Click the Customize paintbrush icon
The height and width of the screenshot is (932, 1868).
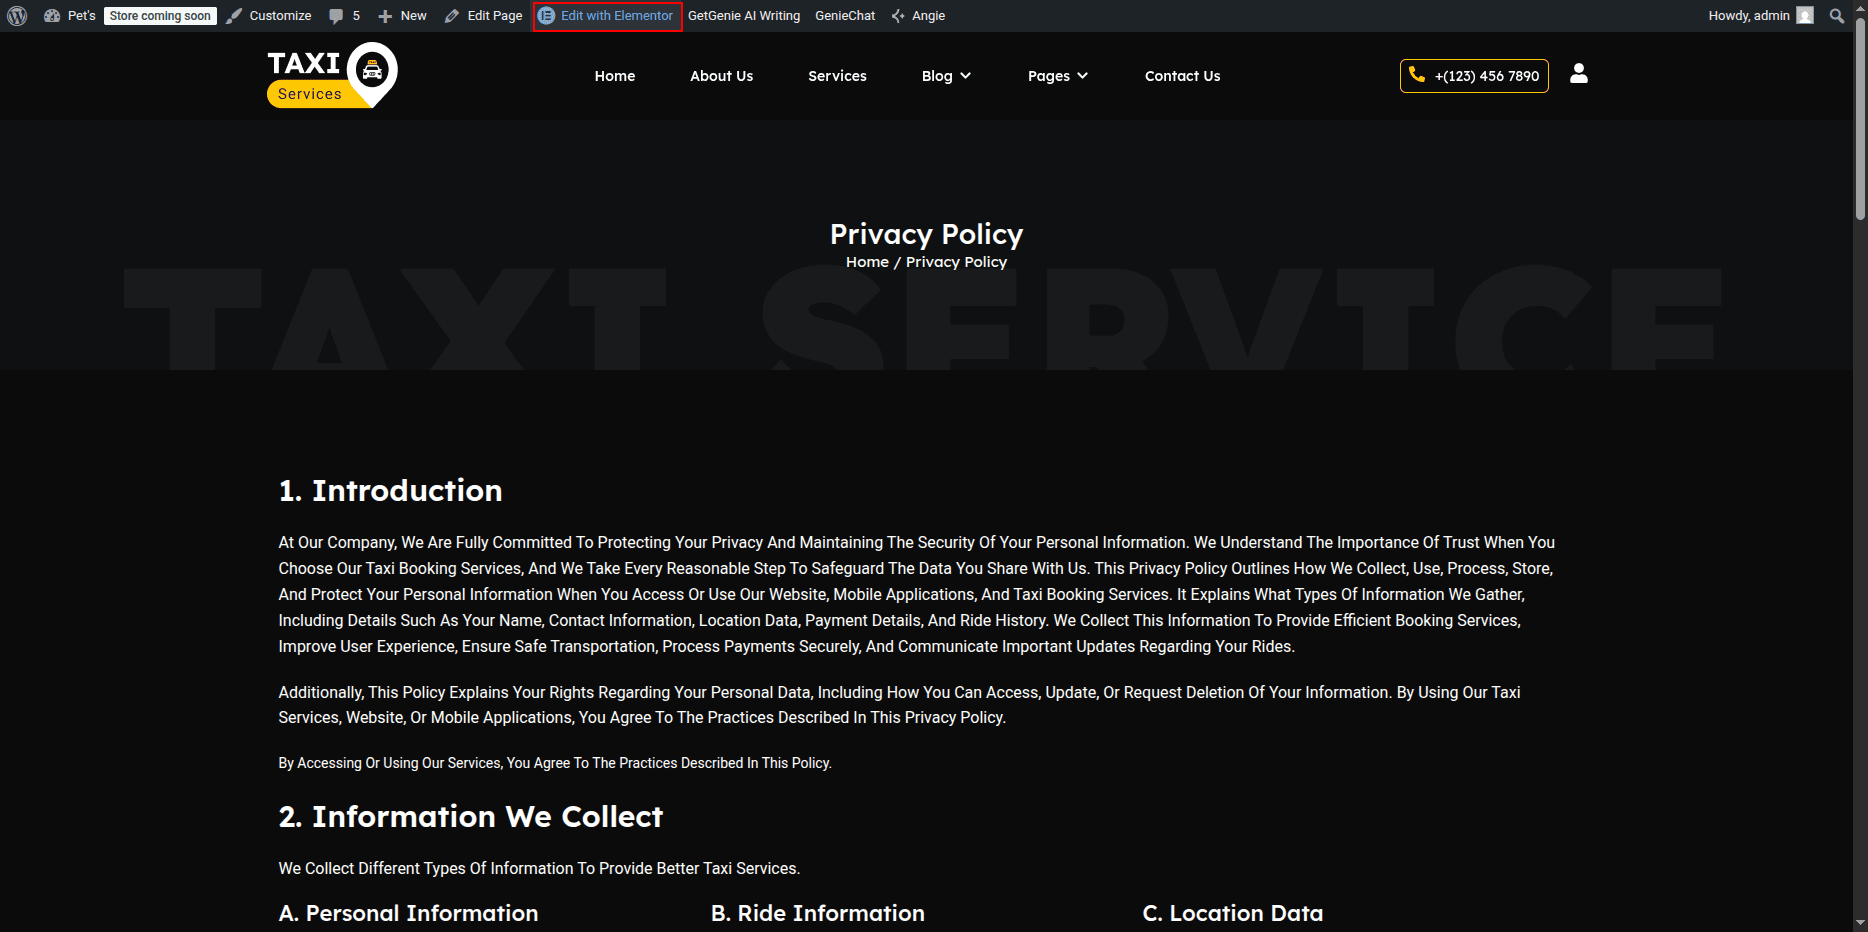coord(234,16)
